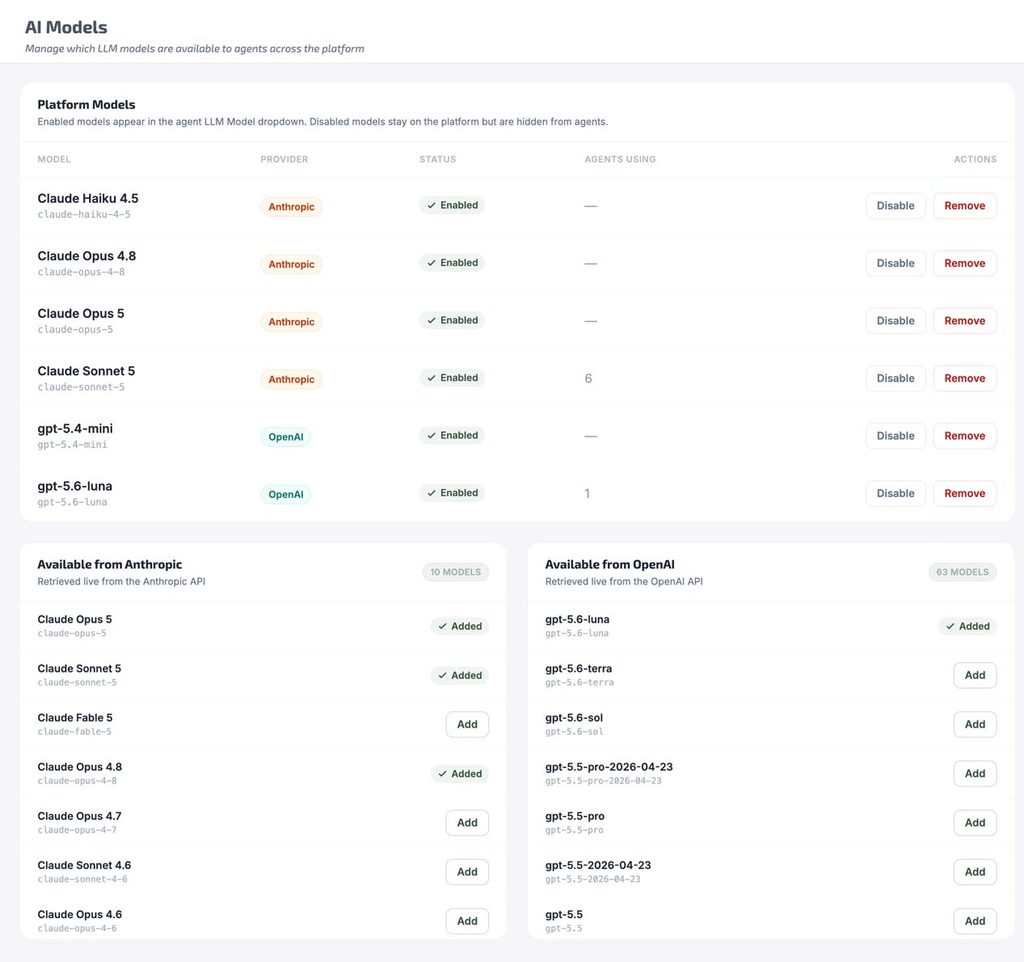
Task: Click the 63 MODELS count badge
Action: 963,572
